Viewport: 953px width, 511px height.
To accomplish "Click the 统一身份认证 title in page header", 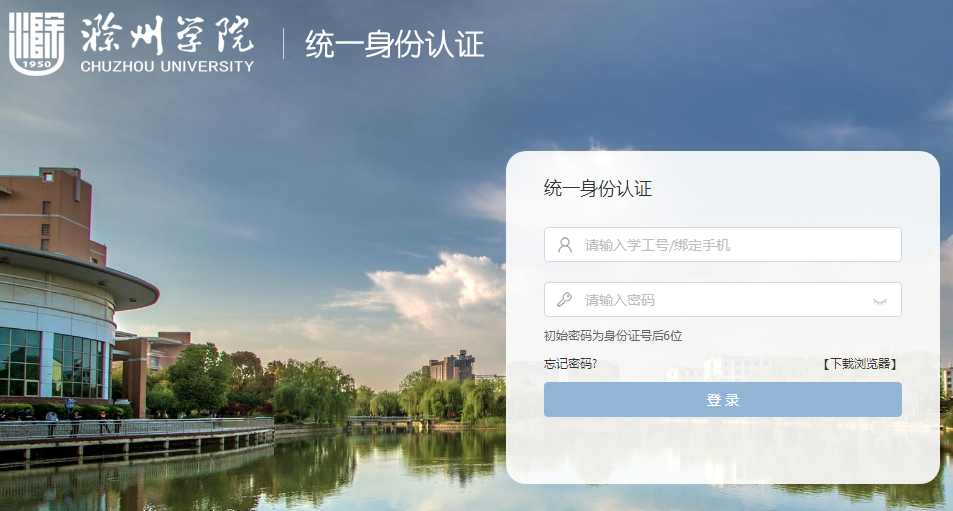I will [x=394, y=44].
